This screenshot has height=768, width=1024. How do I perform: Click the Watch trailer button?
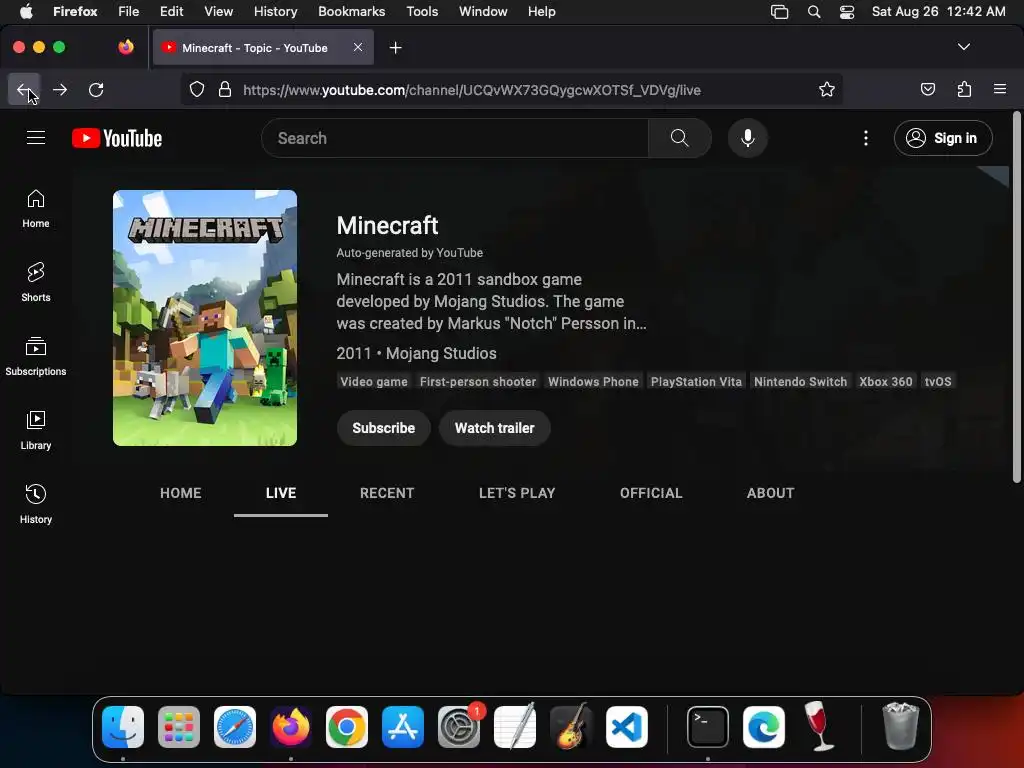494,428
